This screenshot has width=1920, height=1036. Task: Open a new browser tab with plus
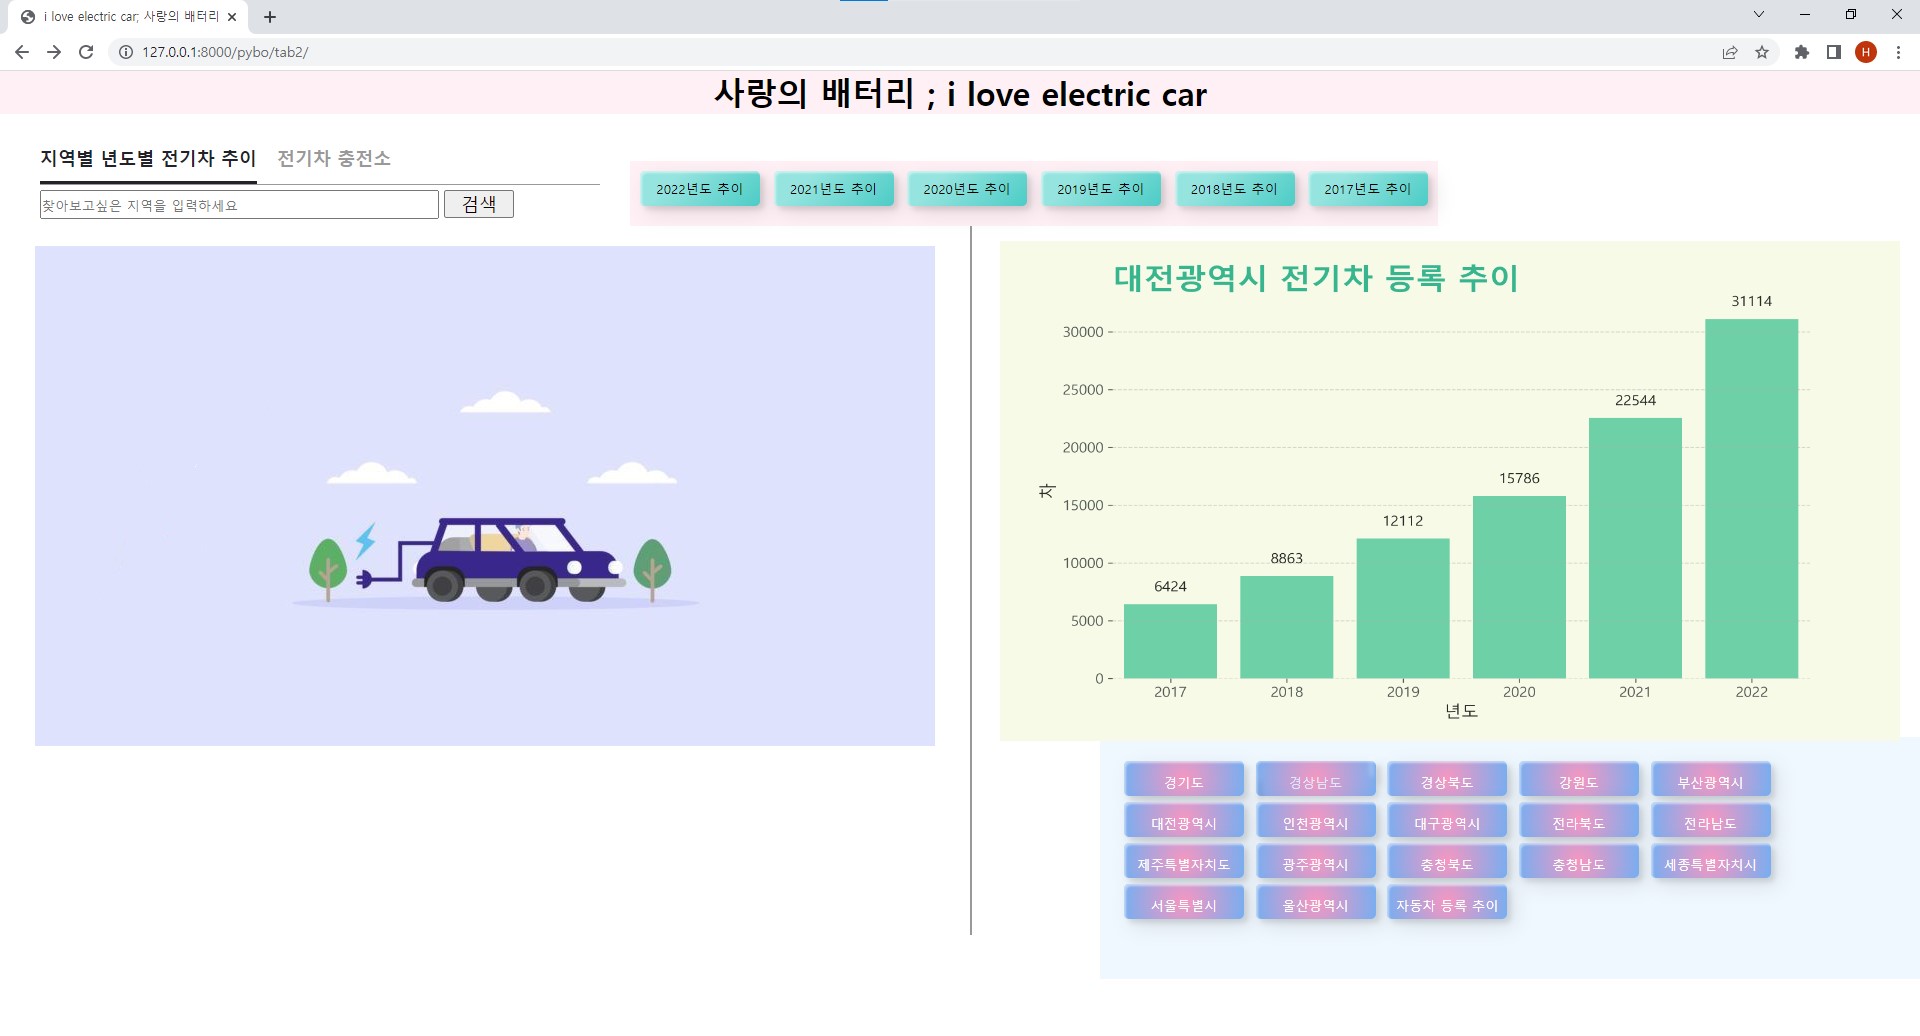(269, 16)
